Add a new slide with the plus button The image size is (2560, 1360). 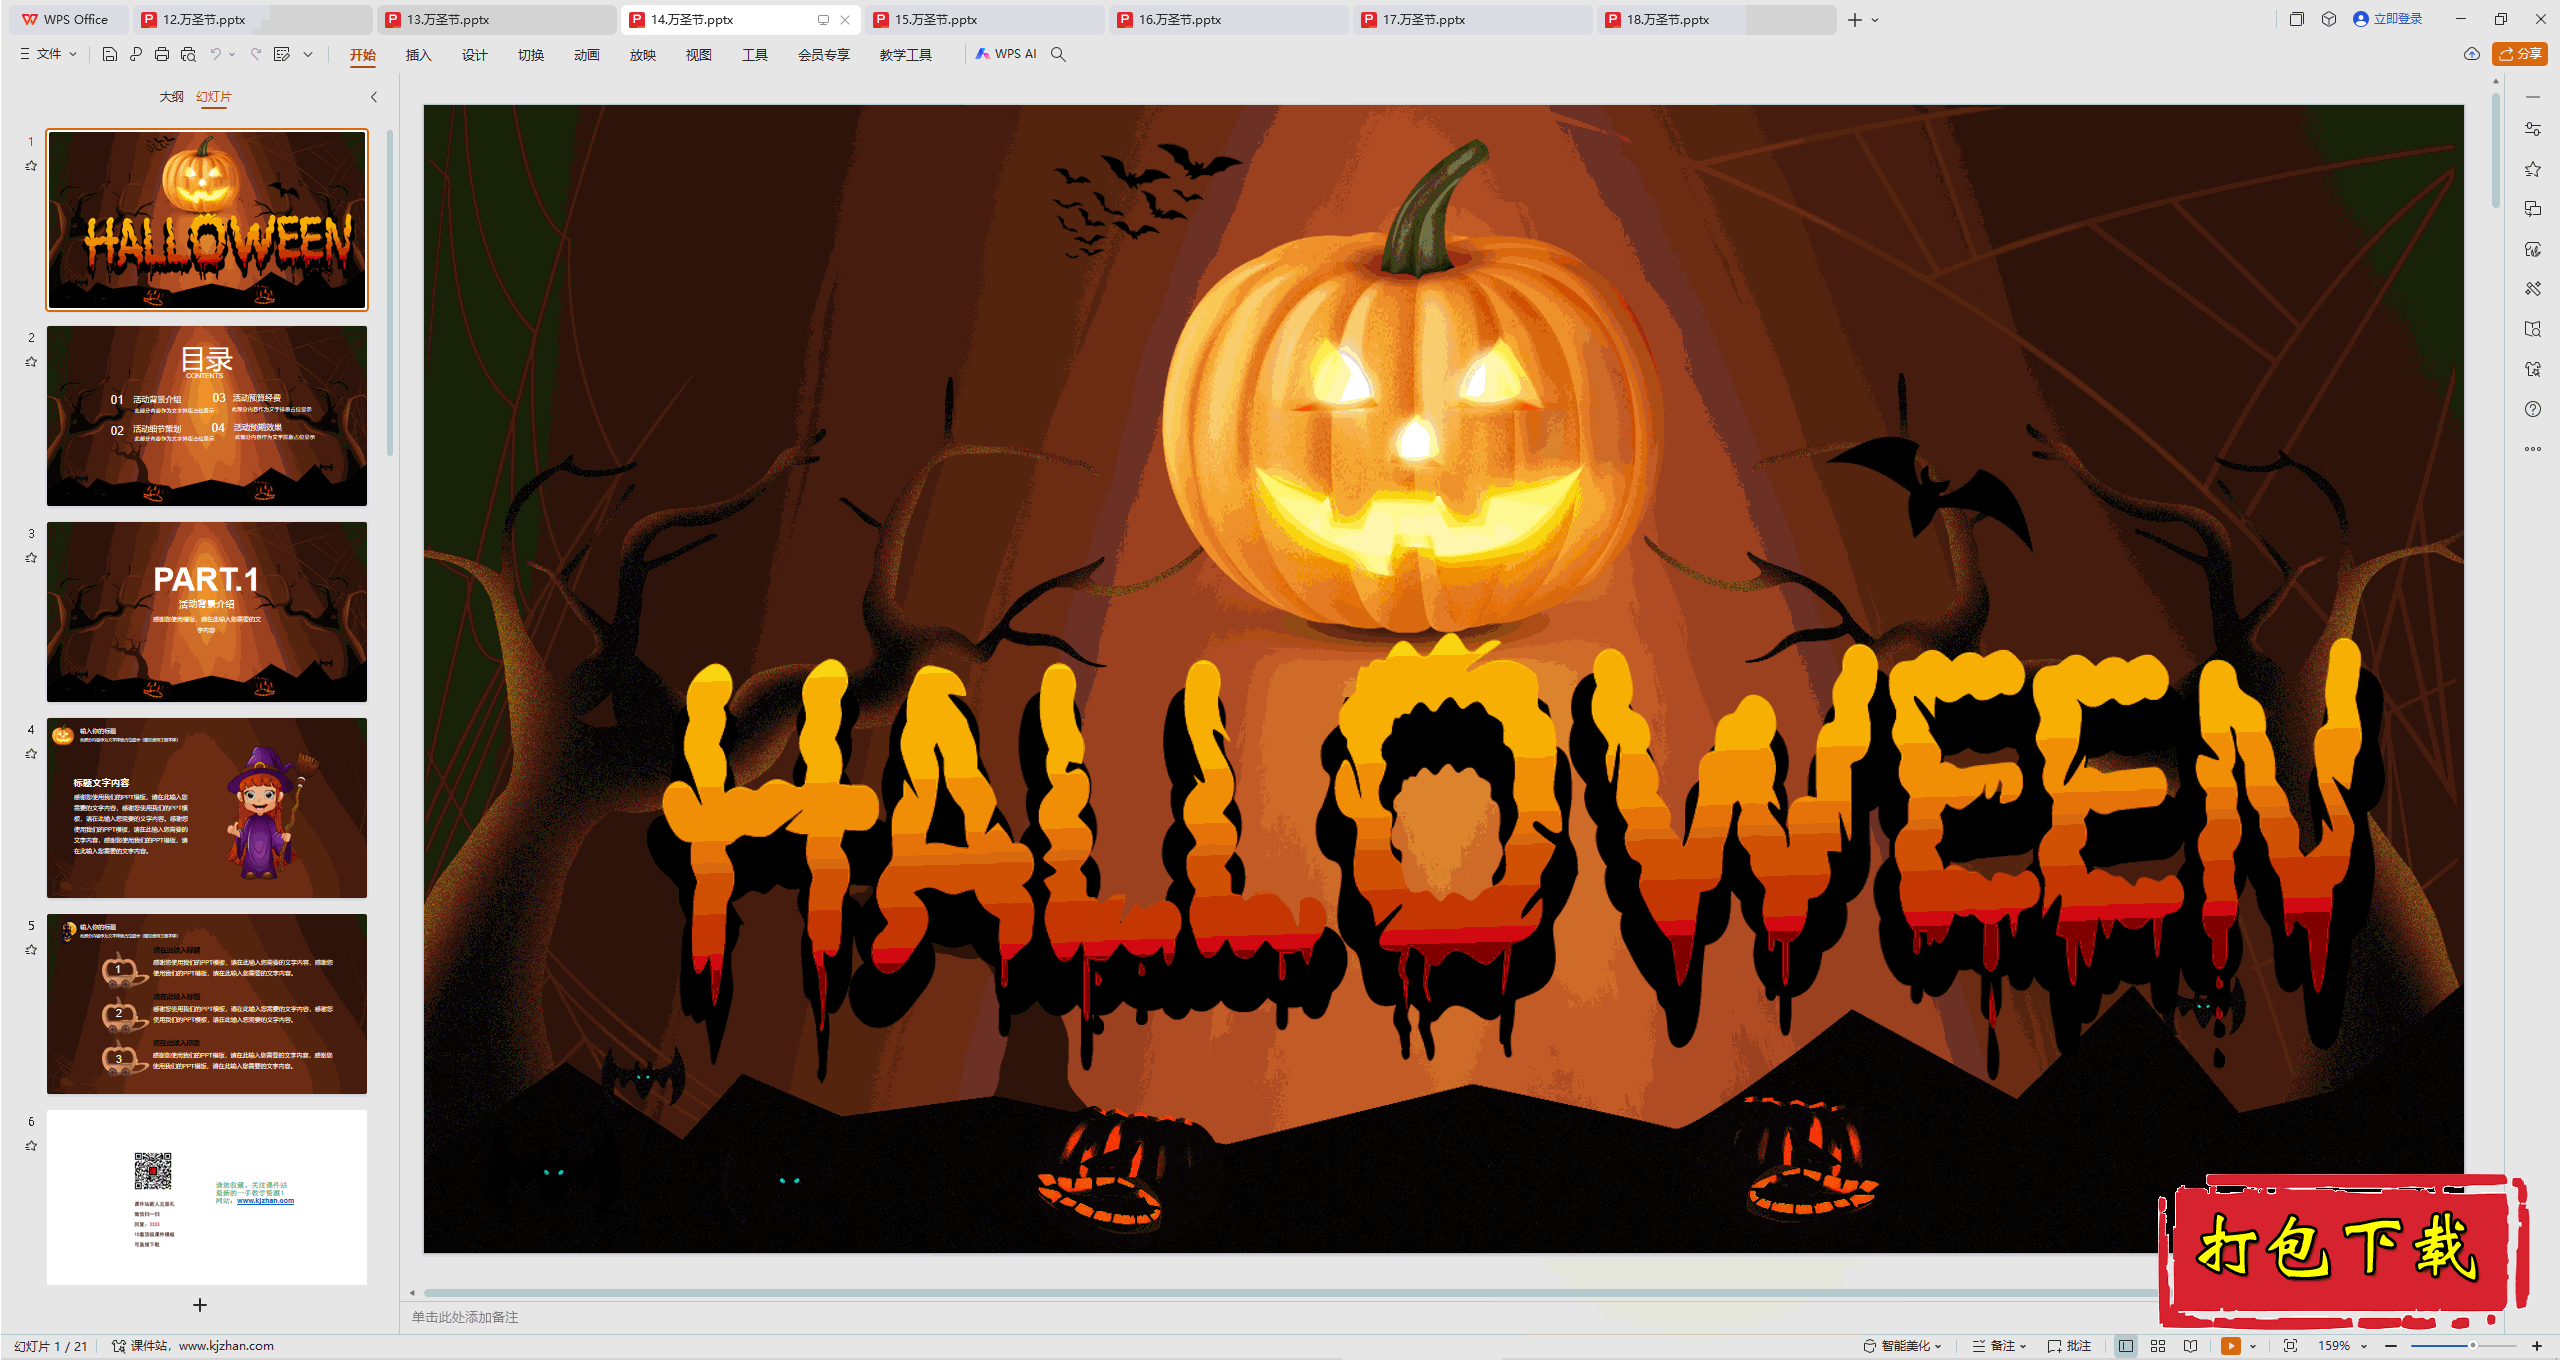pyautogui.click(x=200, y=1305)
